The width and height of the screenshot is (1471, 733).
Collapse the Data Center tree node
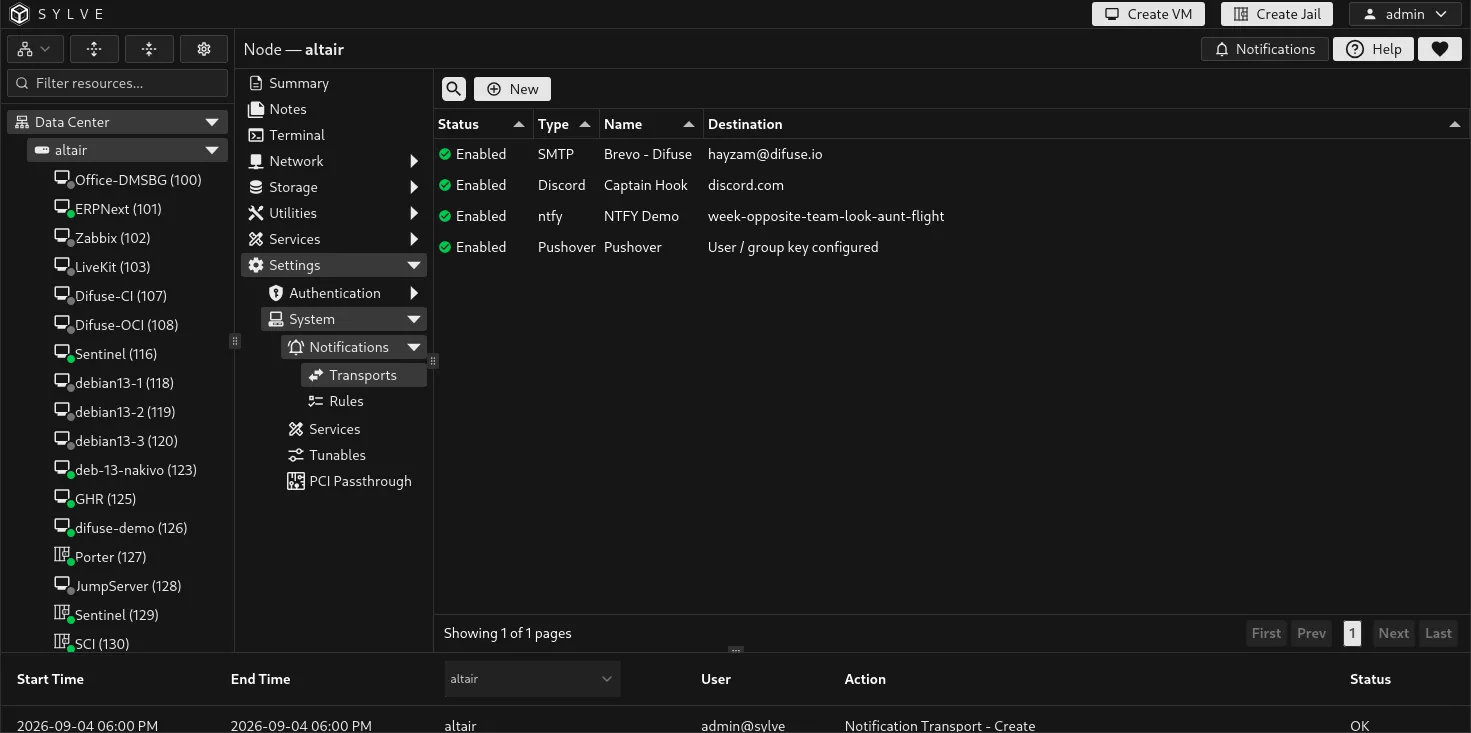tap(211, 122)
